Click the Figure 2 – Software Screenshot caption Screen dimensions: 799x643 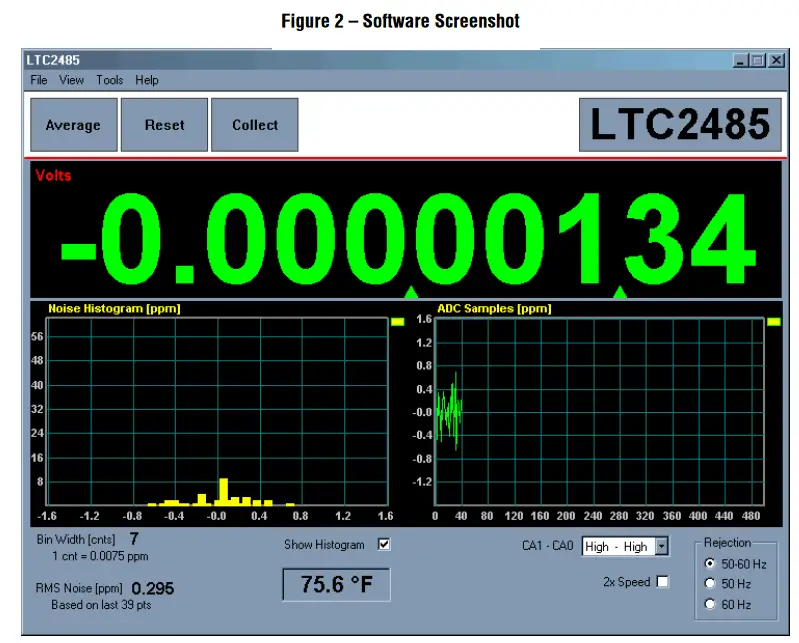(x=400, y=21)
